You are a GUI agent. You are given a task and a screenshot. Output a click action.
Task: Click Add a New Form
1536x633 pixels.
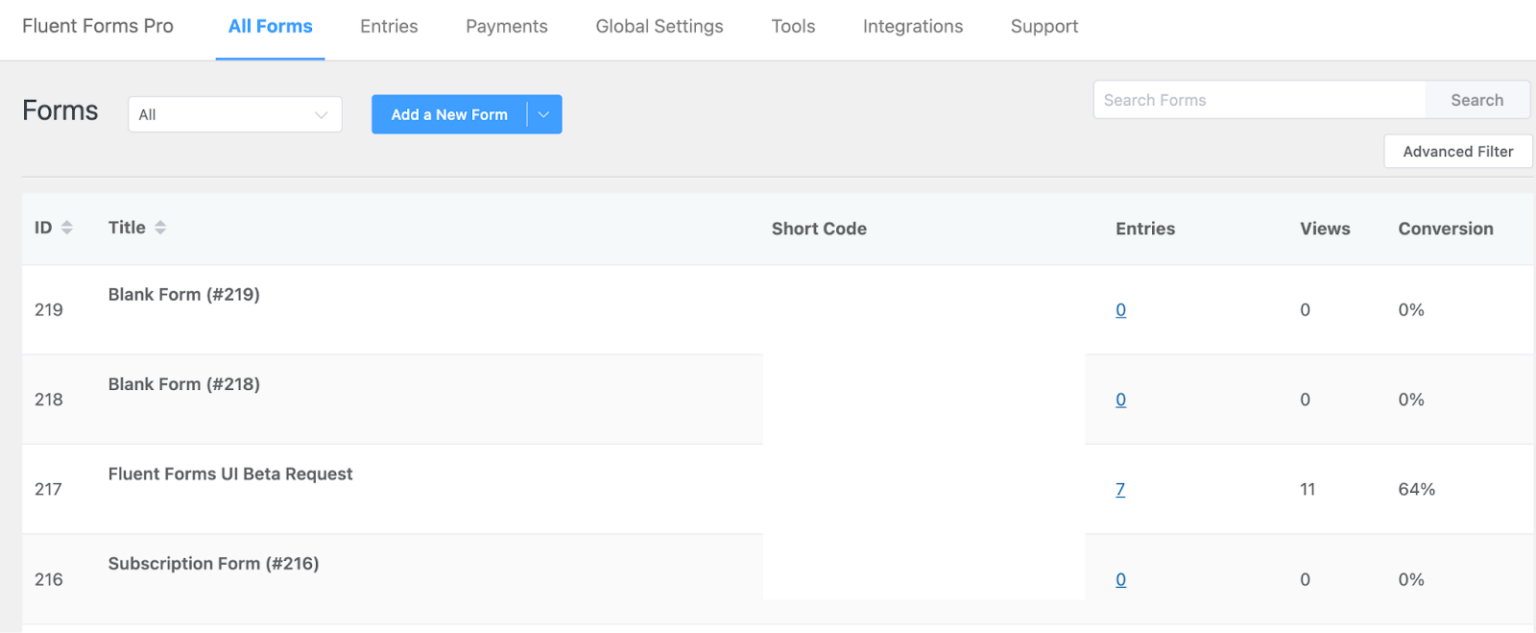click(448, 114)
